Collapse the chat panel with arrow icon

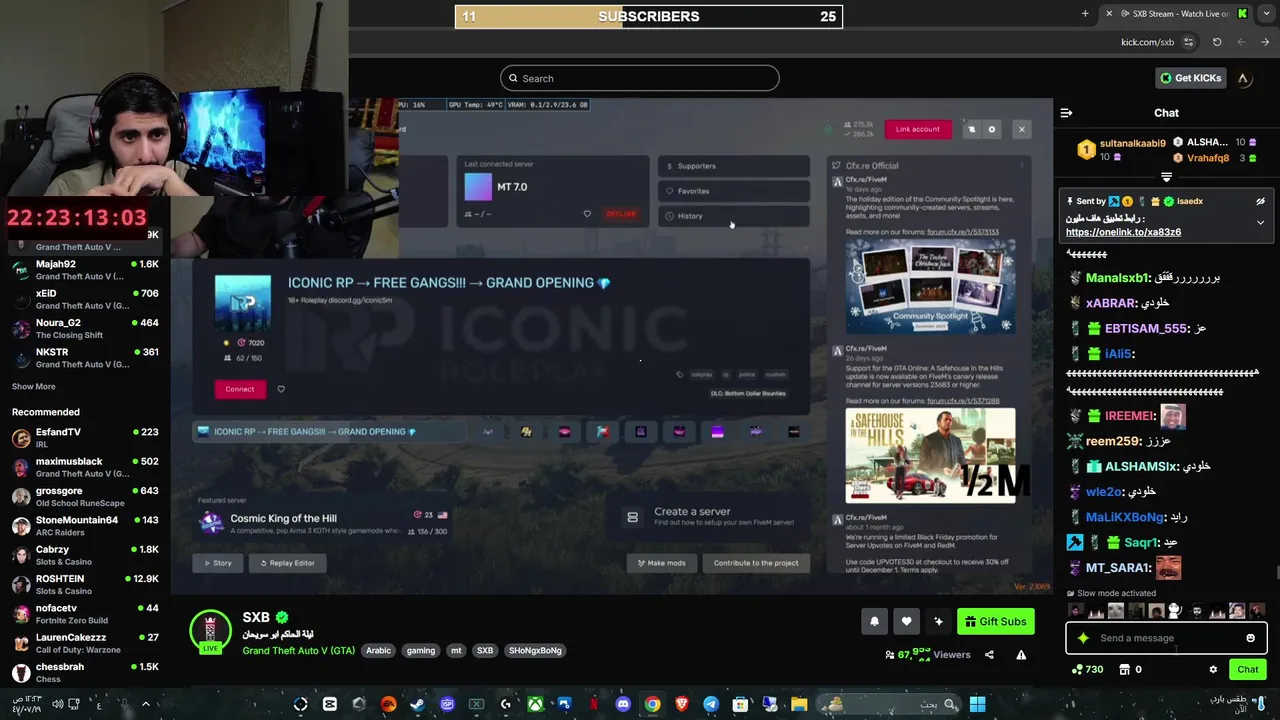coord(1066,113)
